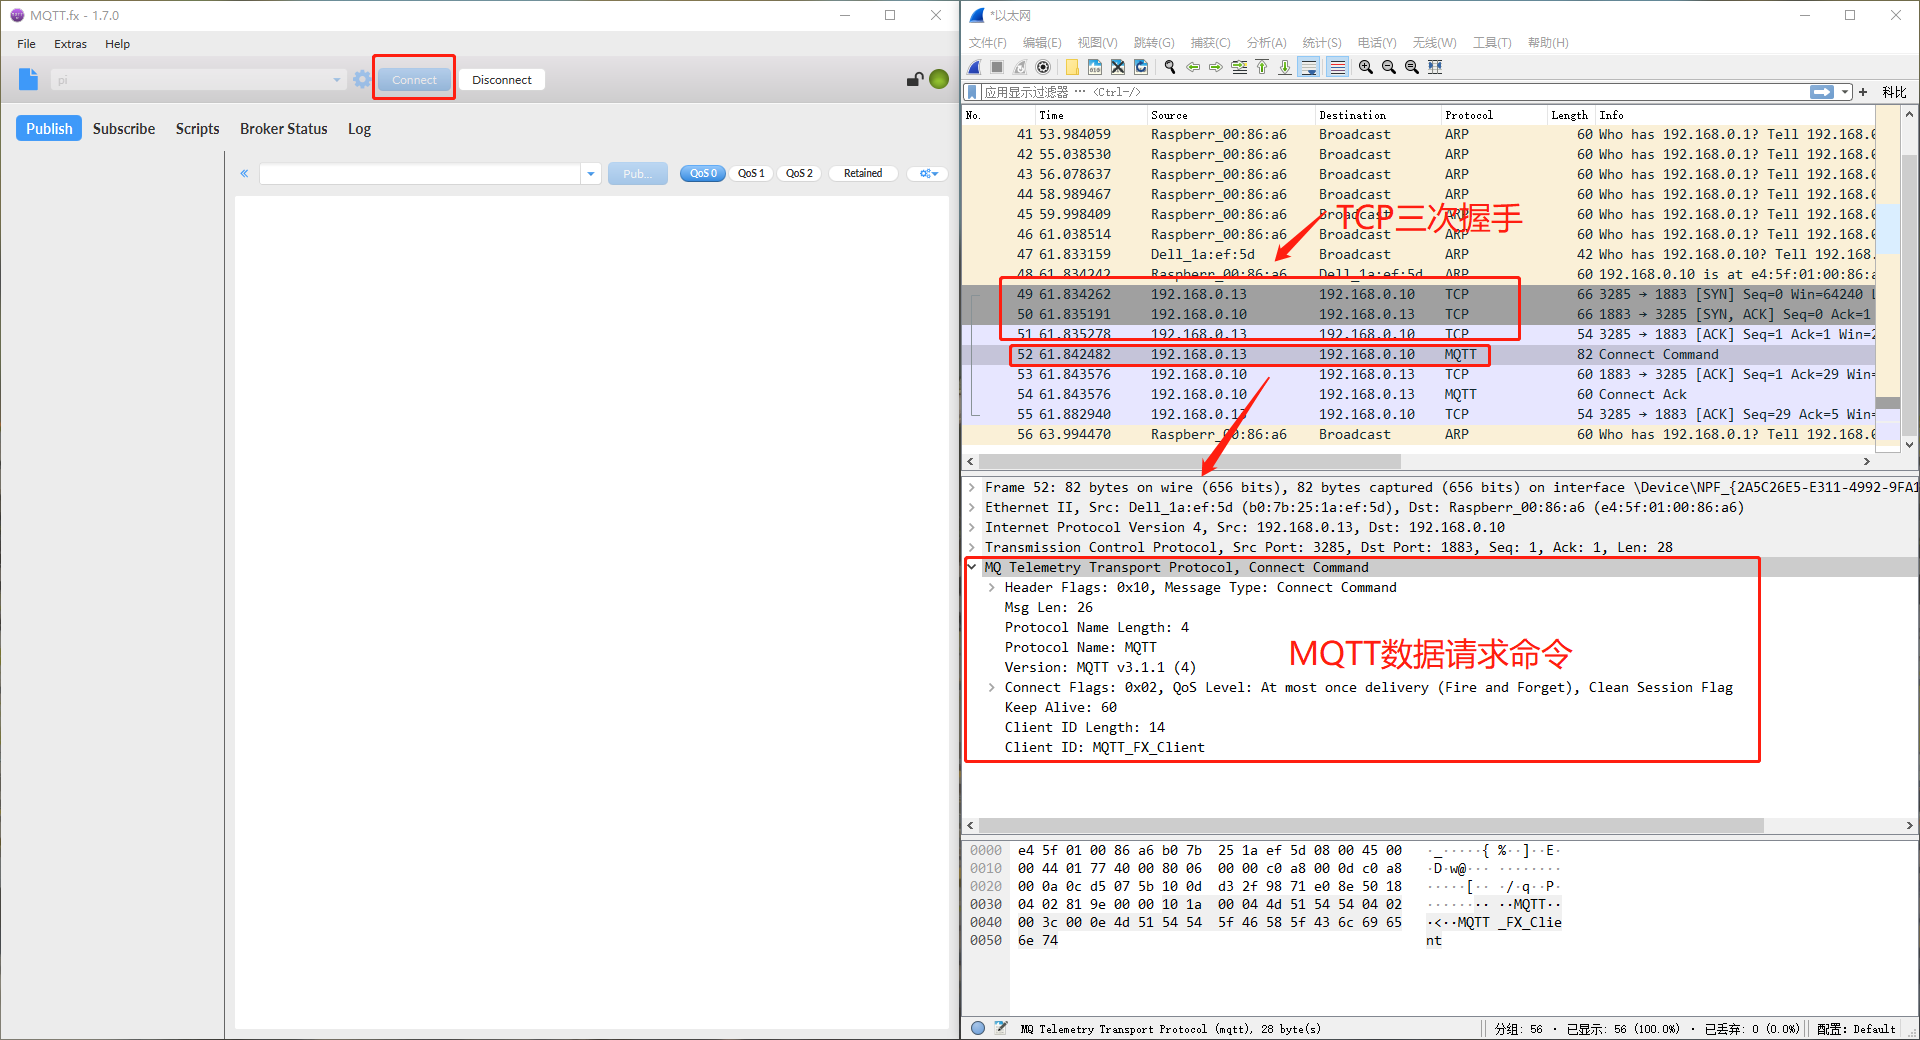Reload the capture file in Wireshark
The image size is (1920, 1040).
click(1141, 67)
